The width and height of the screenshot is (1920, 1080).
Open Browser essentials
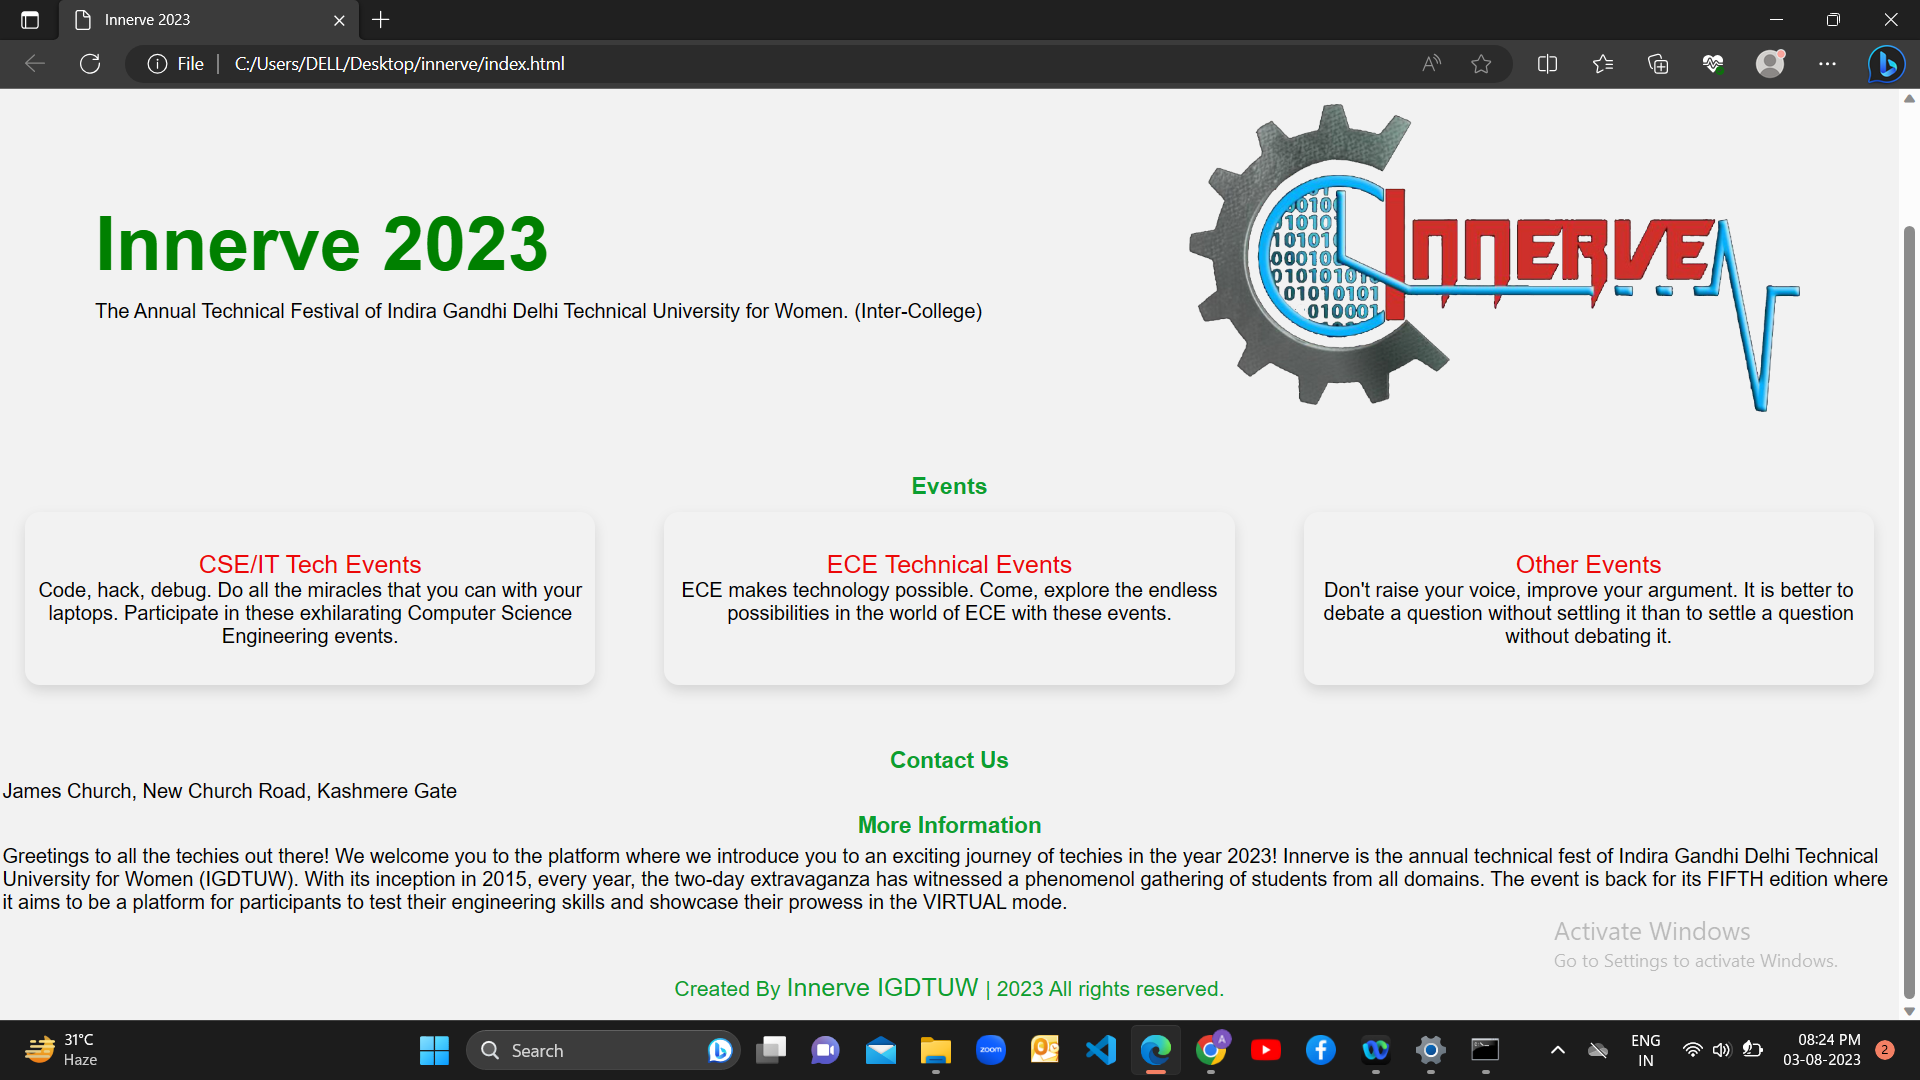pos(1713,63)
